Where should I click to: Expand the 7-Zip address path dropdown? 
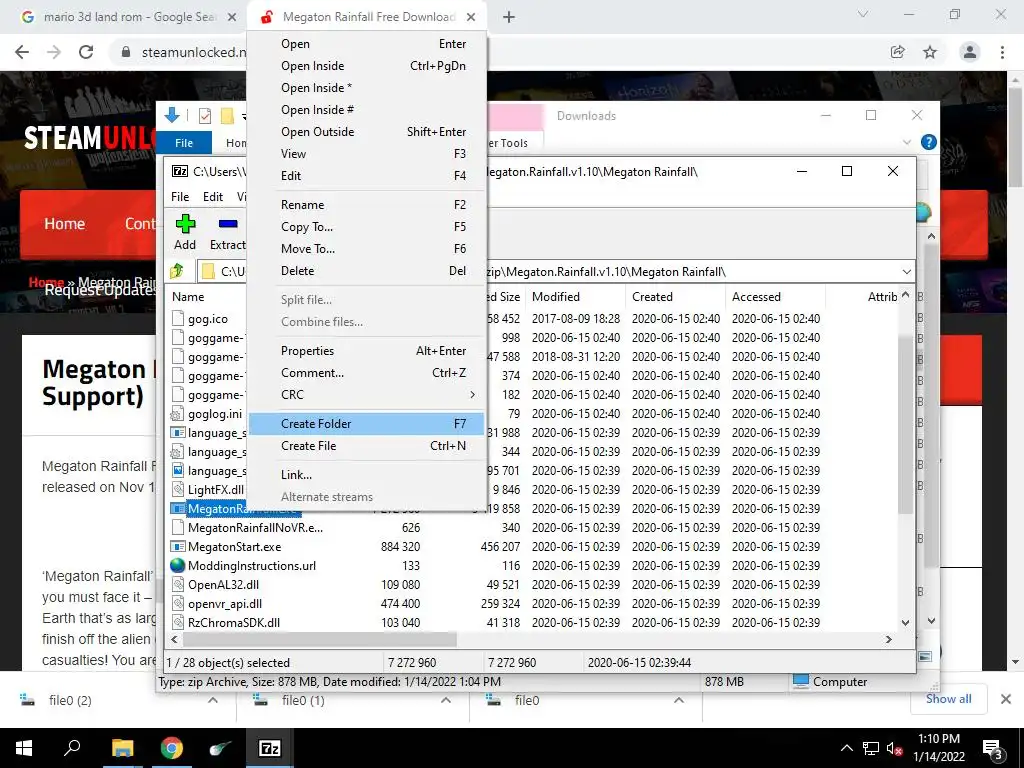[906, 272]
